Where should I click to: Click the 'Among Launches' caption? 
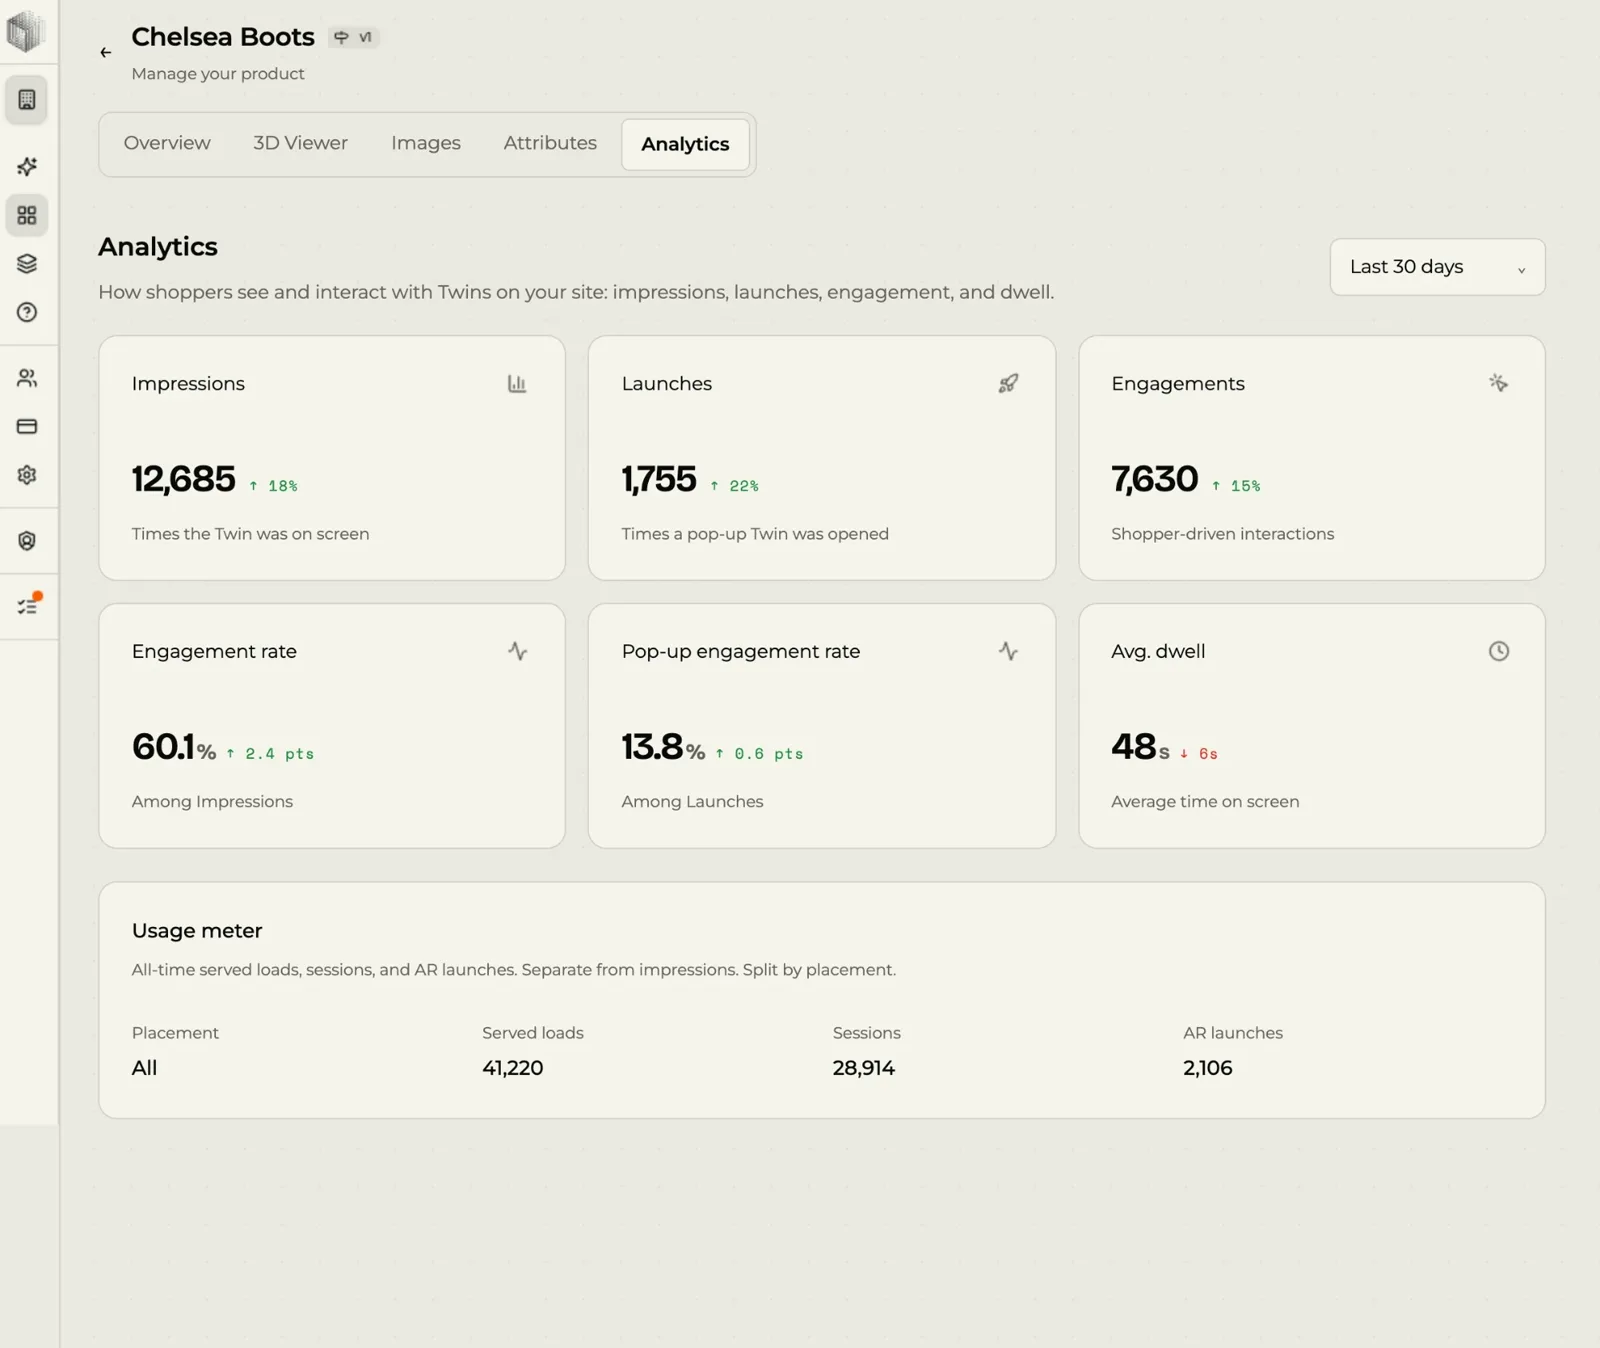[692, 802]
